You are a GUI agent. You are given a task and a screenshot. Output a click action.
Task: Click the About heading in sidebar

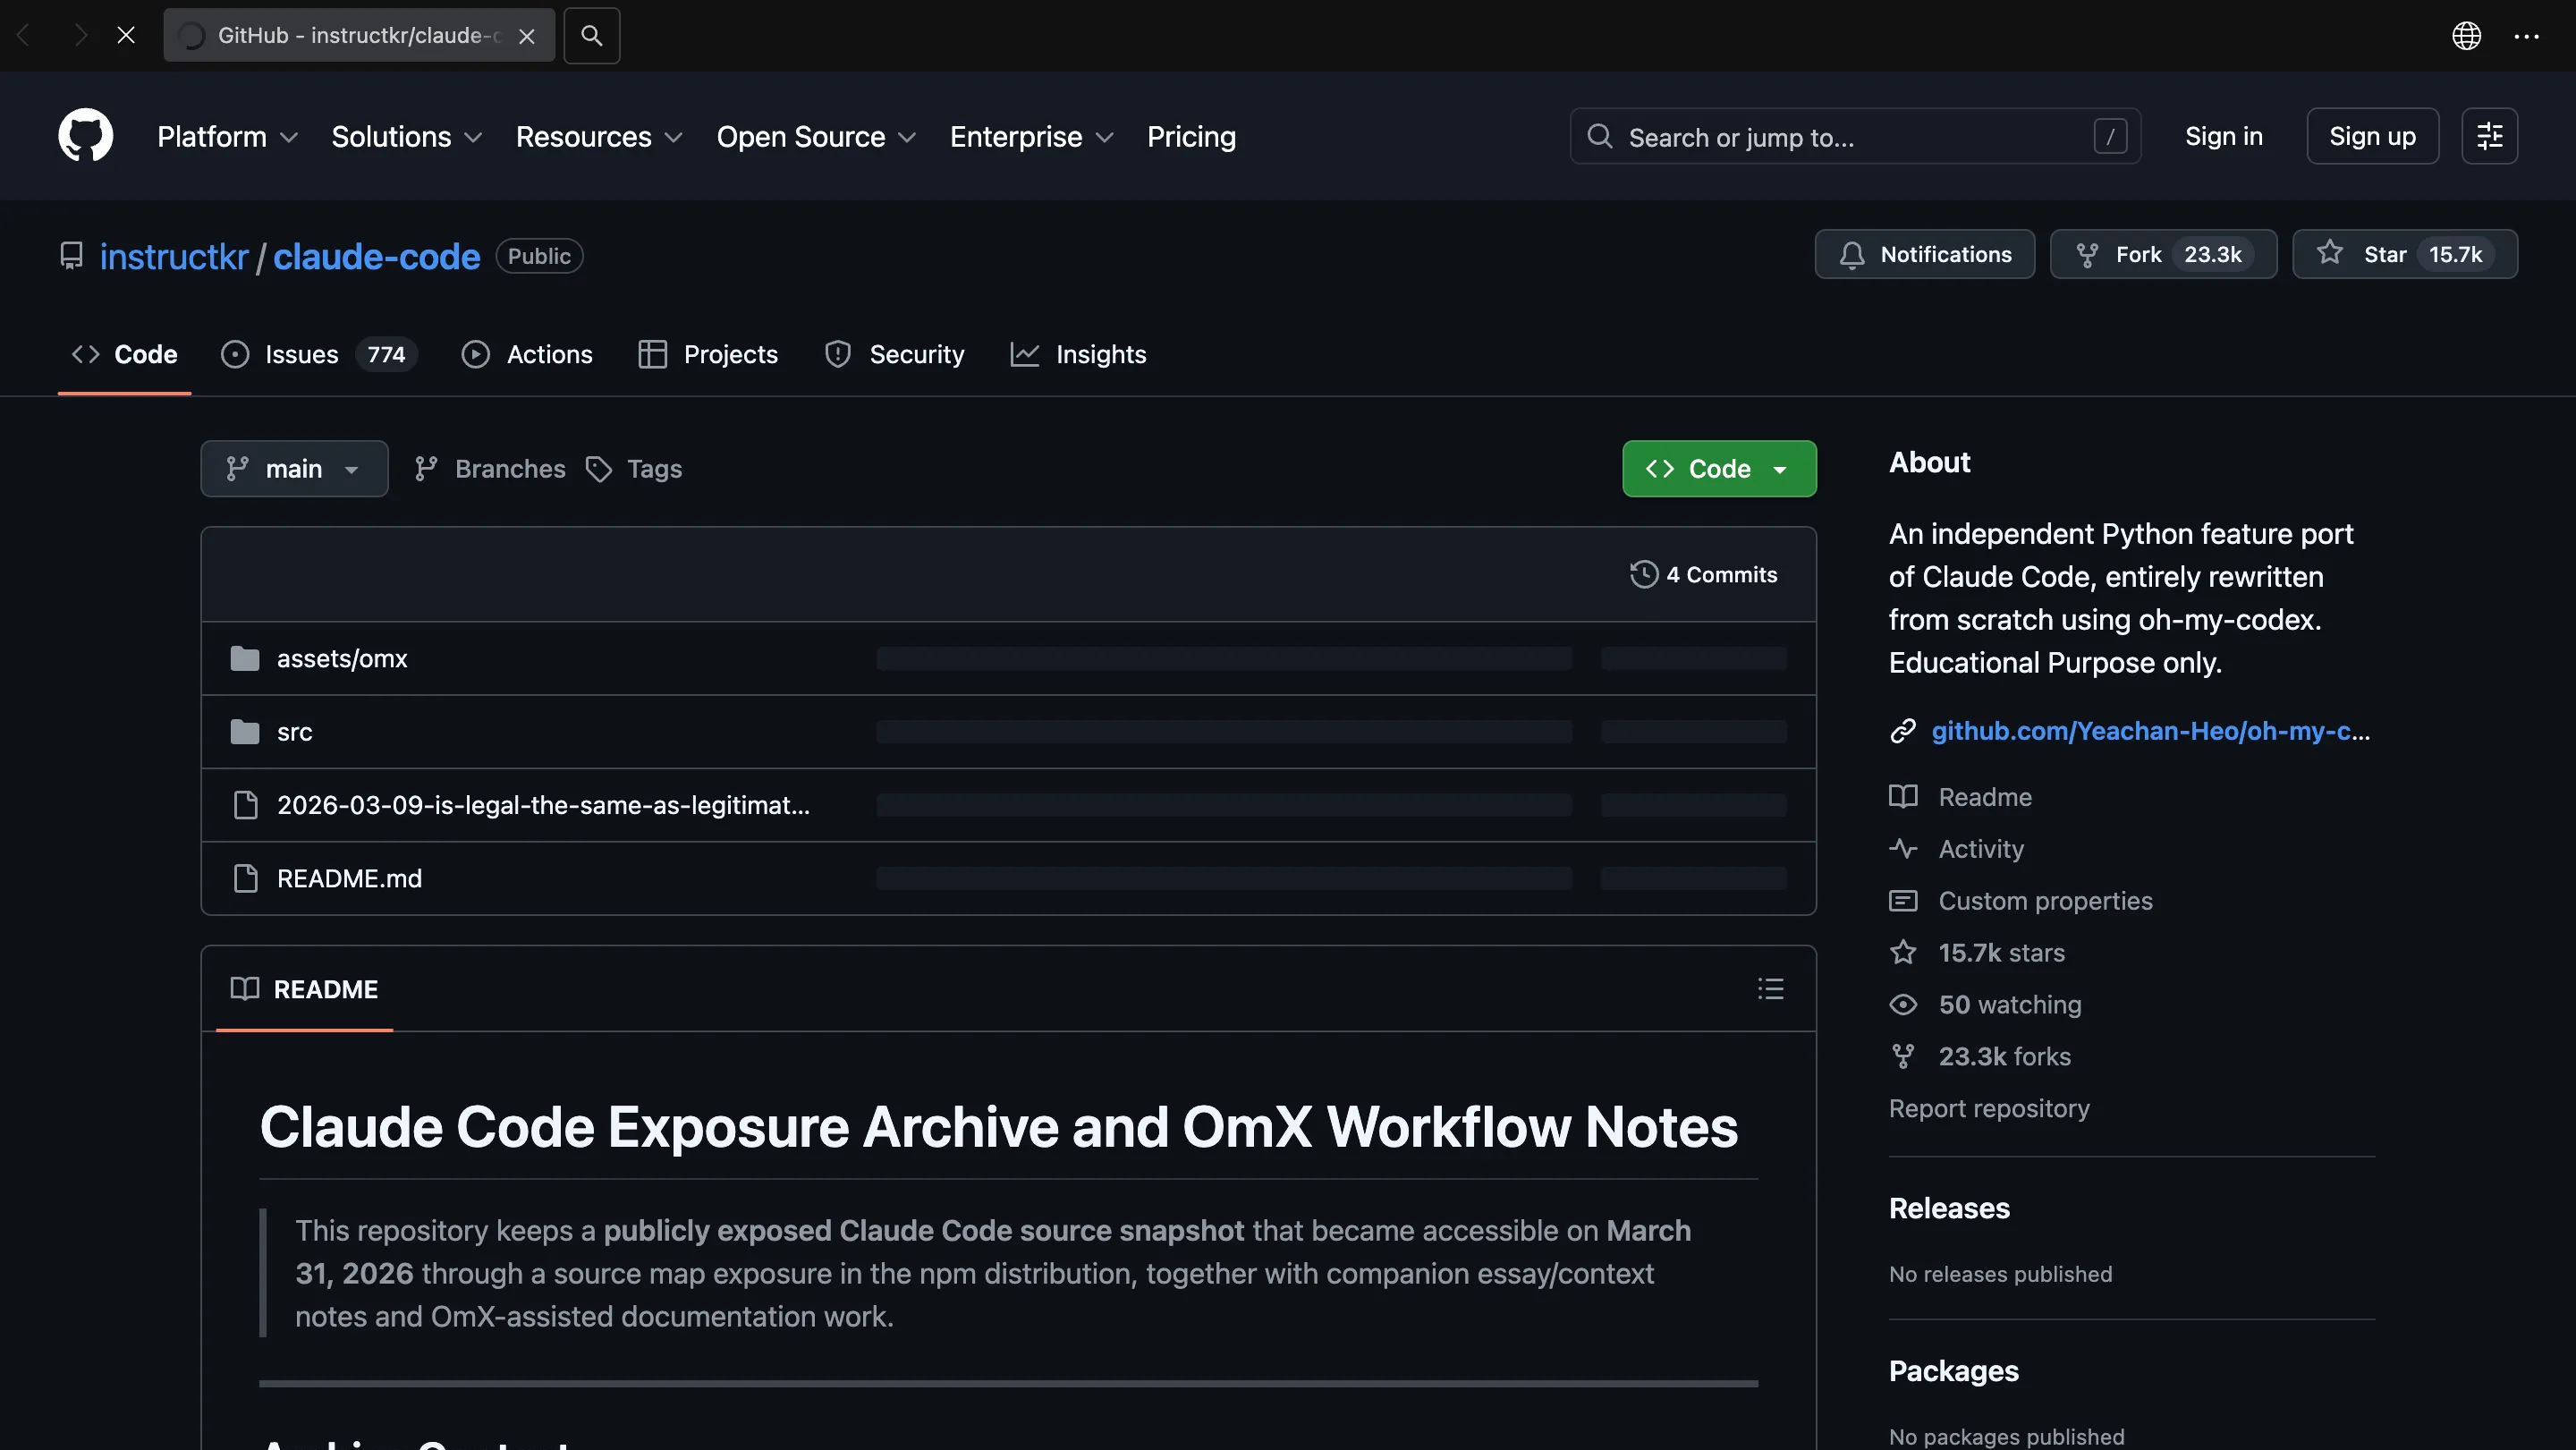(x=1929, y=462)
